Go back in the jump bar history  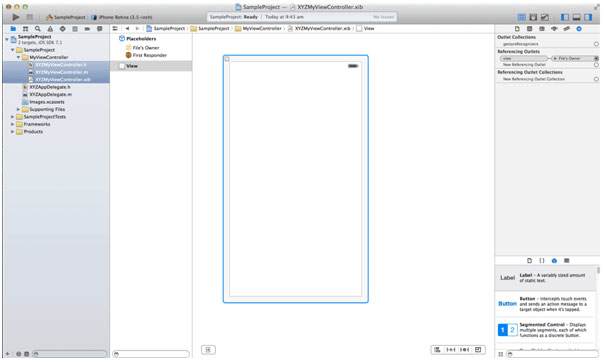(x=127, y=28)
